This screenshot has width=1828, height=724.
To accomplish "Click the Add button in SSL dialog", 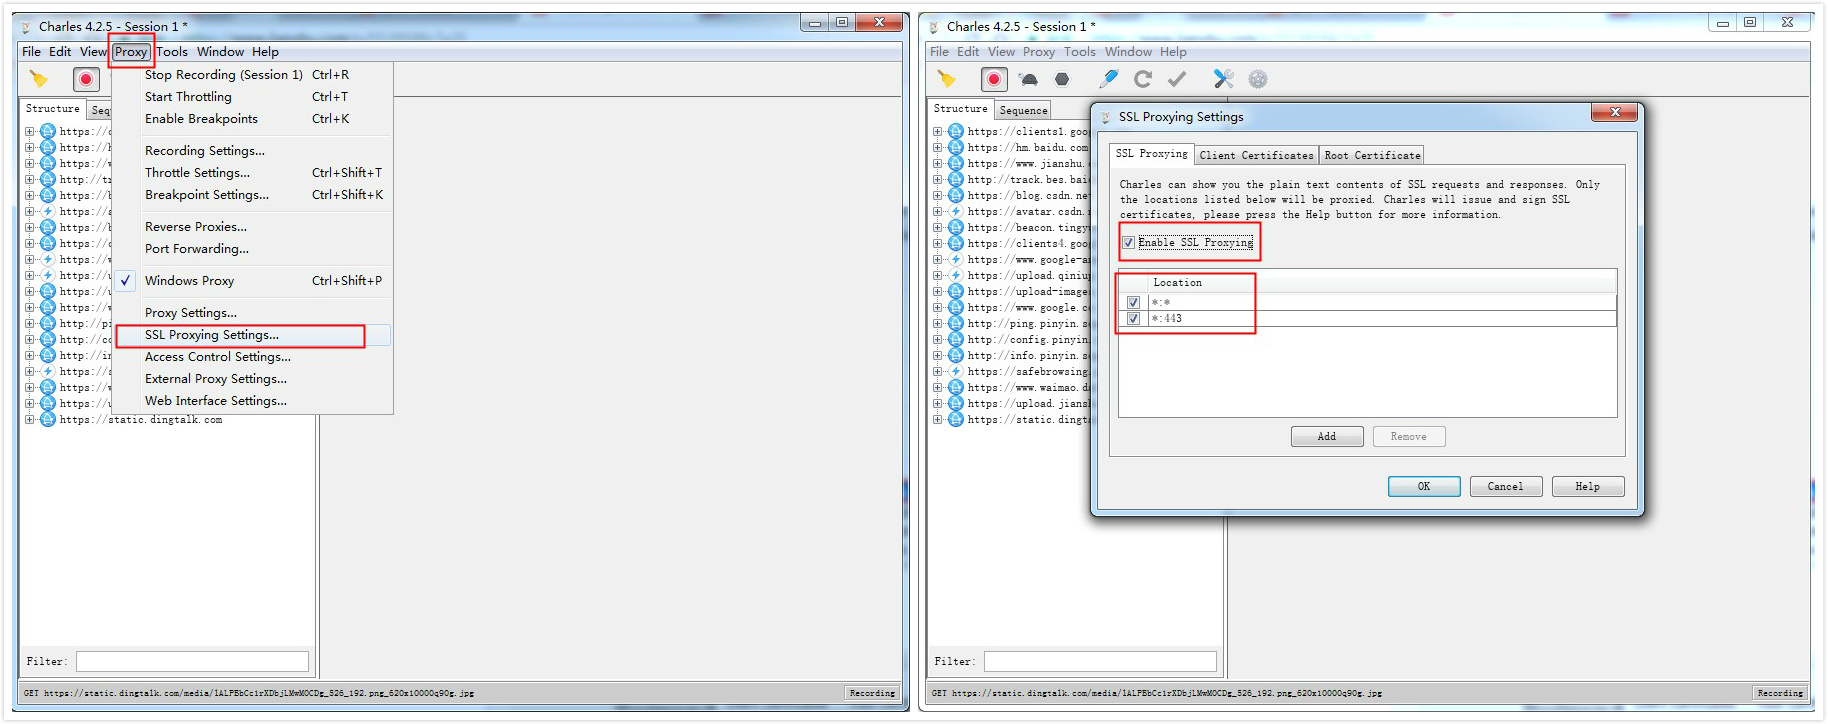I will 1327,437.
